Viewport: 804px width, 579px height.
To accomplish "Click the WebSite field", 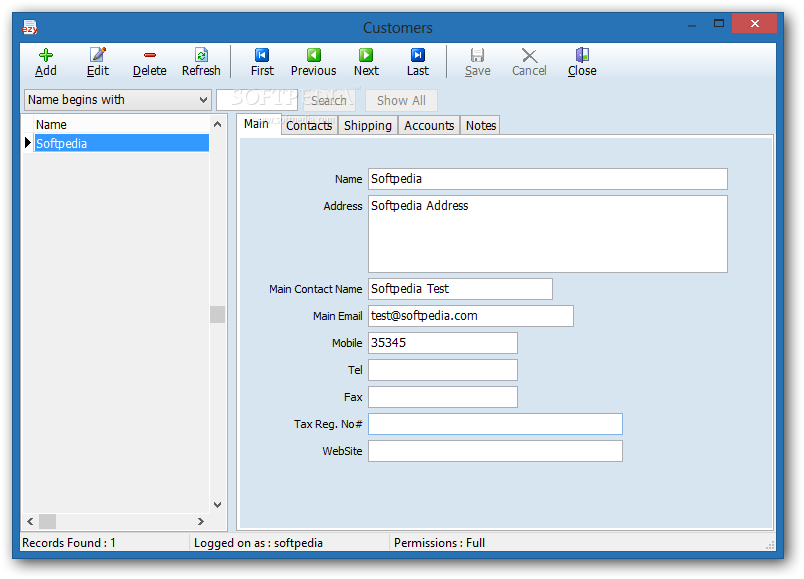I will [495, 451].
